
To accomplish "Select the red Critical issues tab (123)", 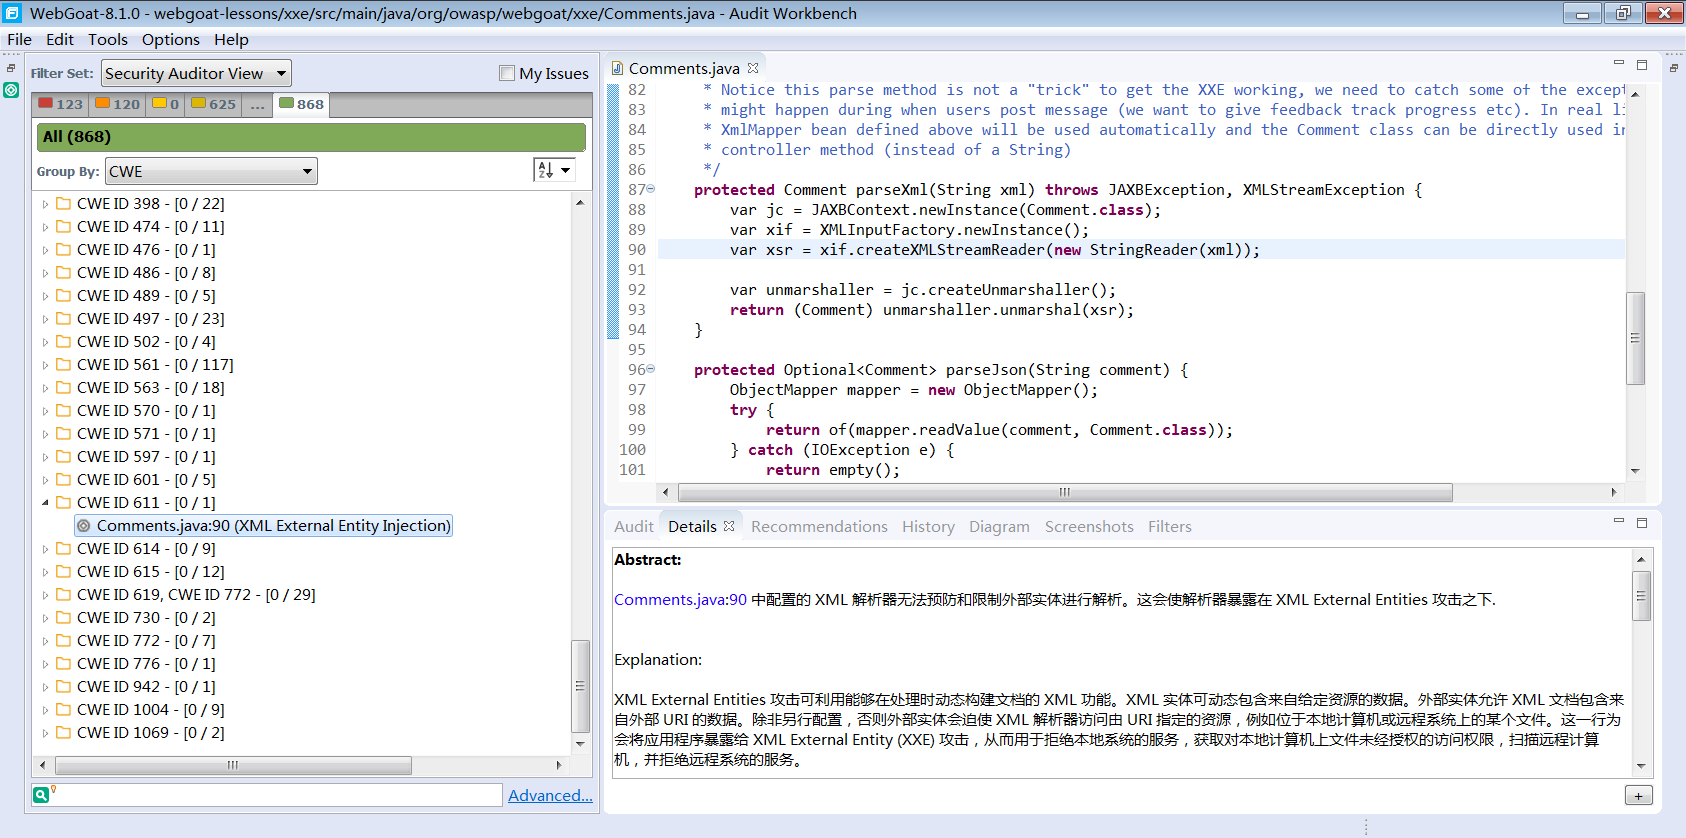I will [x=61, y=104].
